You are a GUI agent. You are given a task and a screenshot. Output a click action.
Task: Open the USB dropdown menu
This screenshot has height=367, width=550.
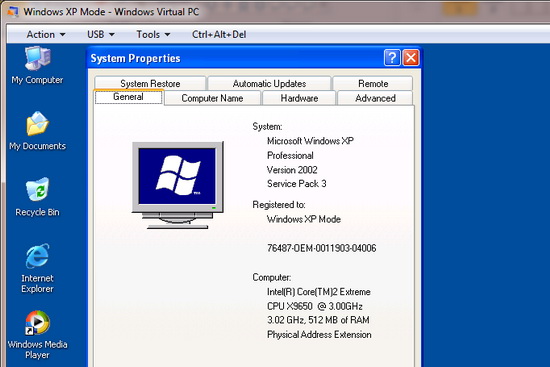[x=101, y=34]
